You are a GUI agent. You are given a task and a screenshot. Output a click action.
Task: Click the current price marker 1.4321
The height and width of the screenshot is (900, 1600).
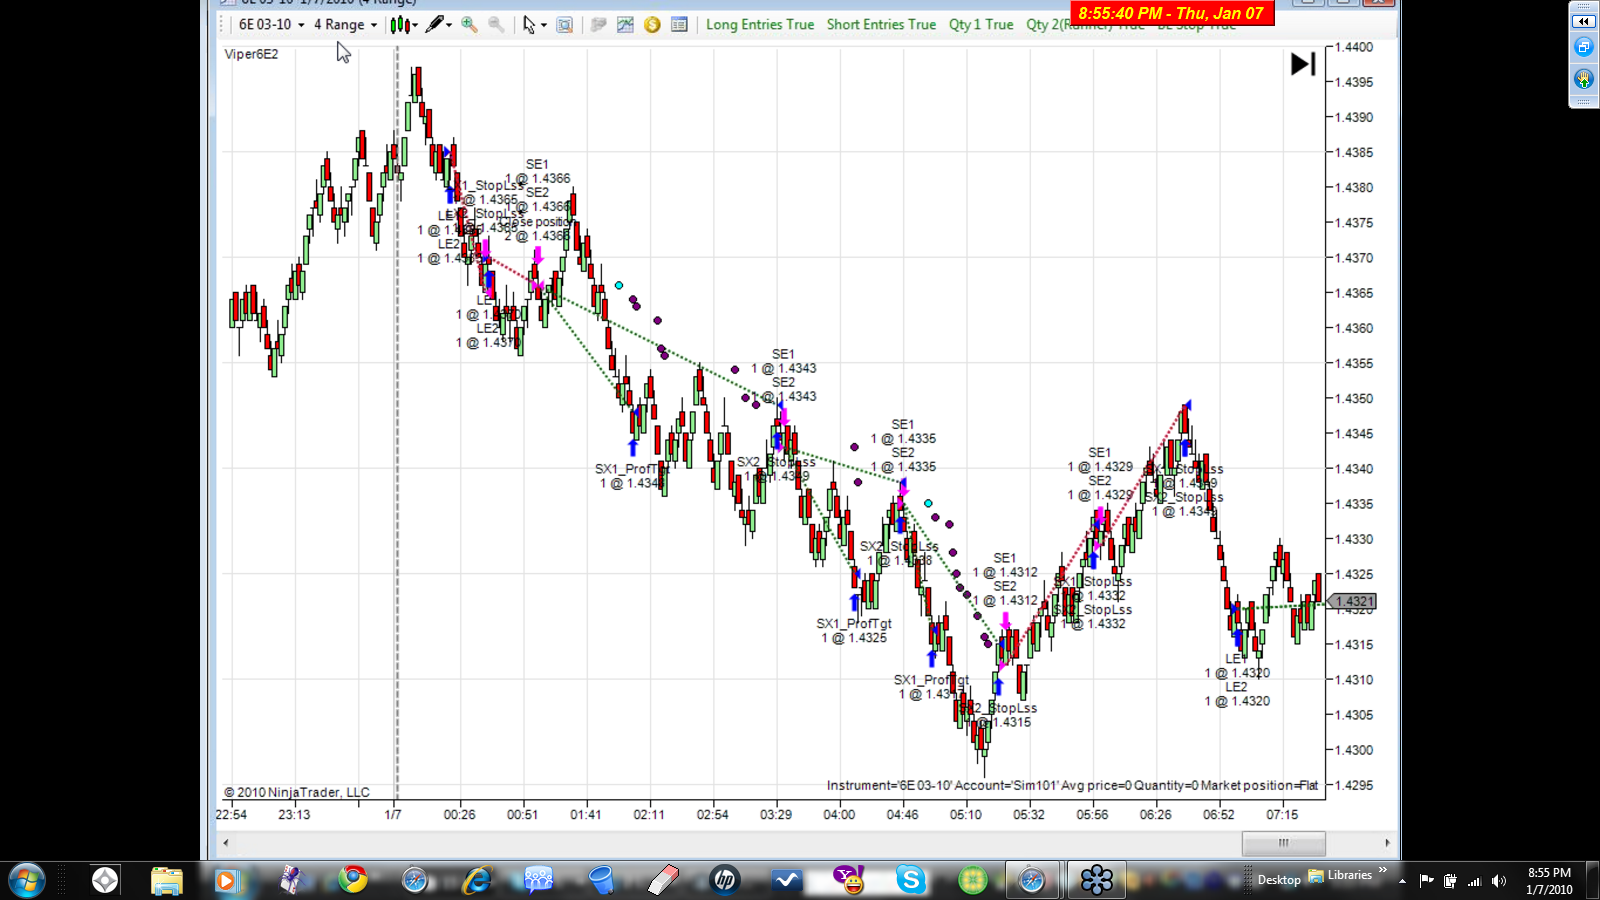pyautogui.click(x=1355, y=601)
